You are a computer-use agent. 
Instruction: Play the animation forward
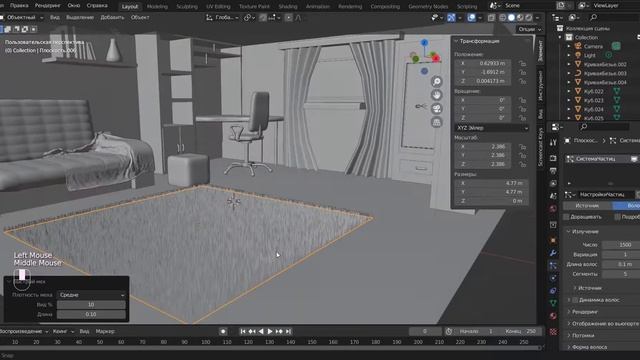270,331
